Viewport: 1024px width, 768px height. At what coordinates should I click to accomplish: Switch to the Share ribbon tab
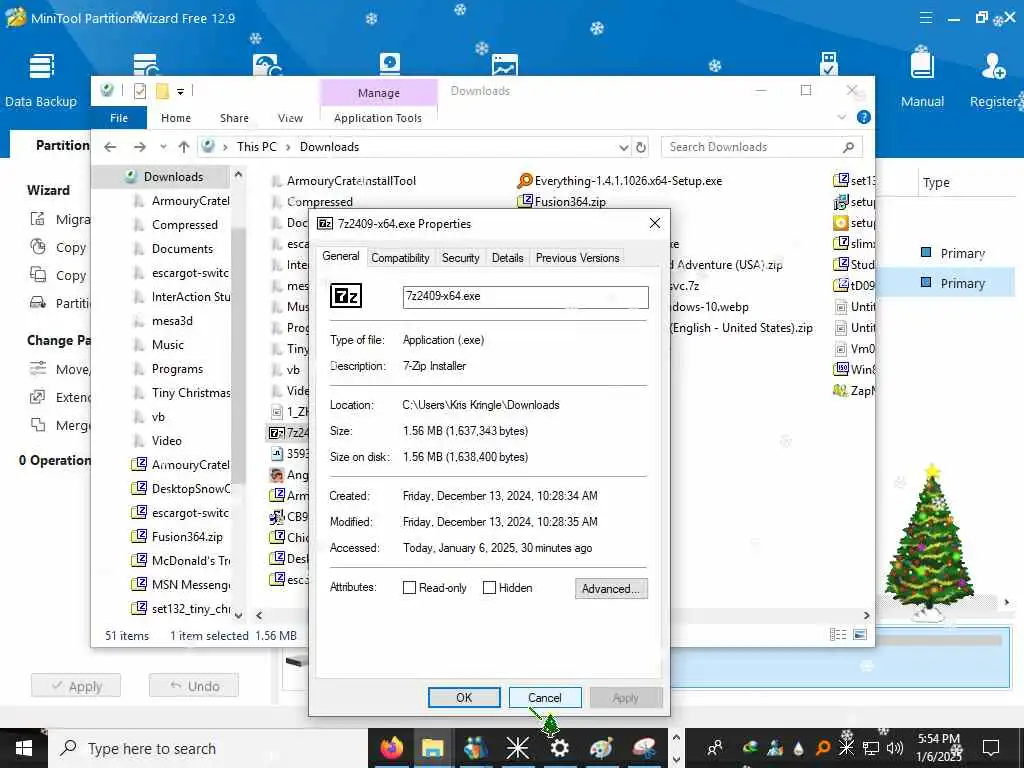click(x=234, y=118)
